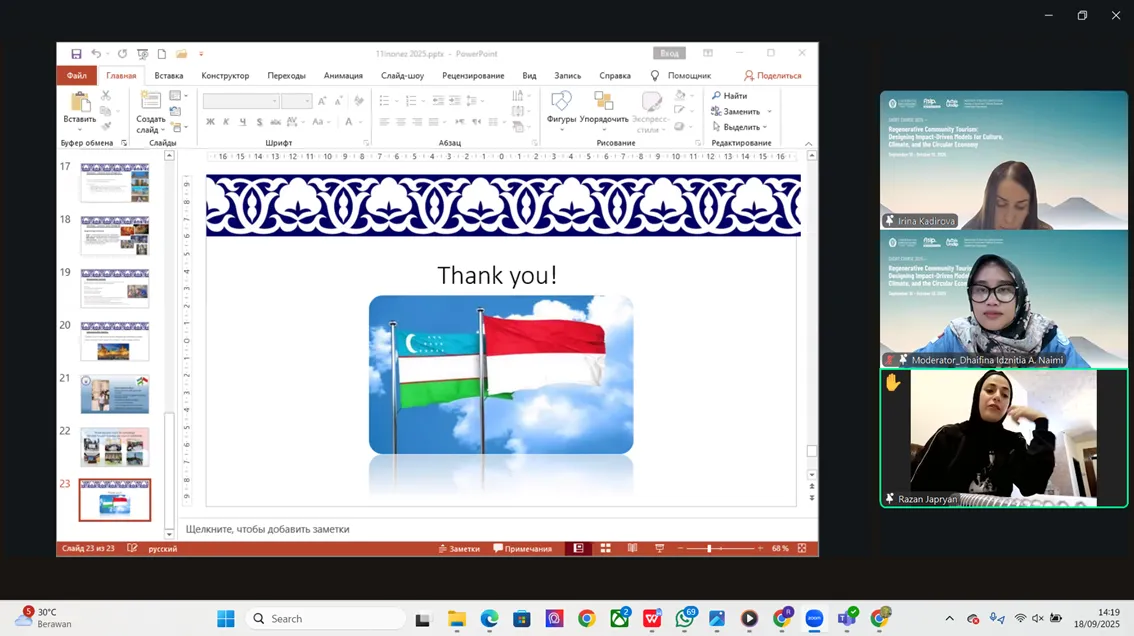Fit slide to current window icon
This screenshot has width=1134, height=636.
pos(801,549)
